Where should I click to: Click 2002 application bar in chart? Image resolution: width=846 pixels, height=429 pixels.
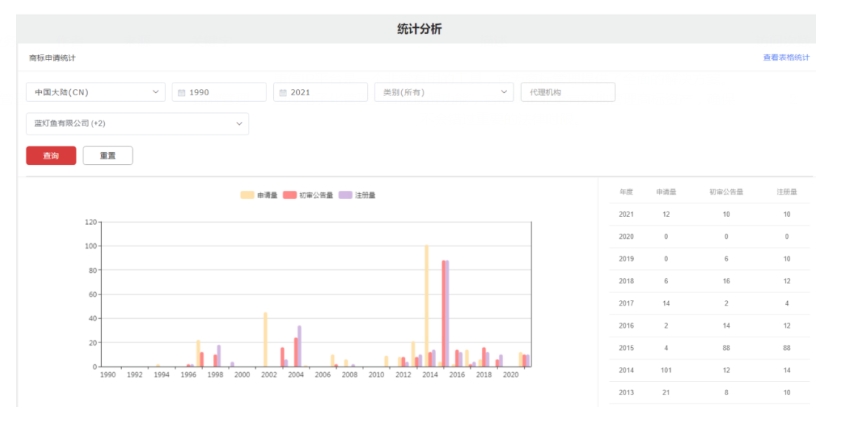(x=265, y=340)
